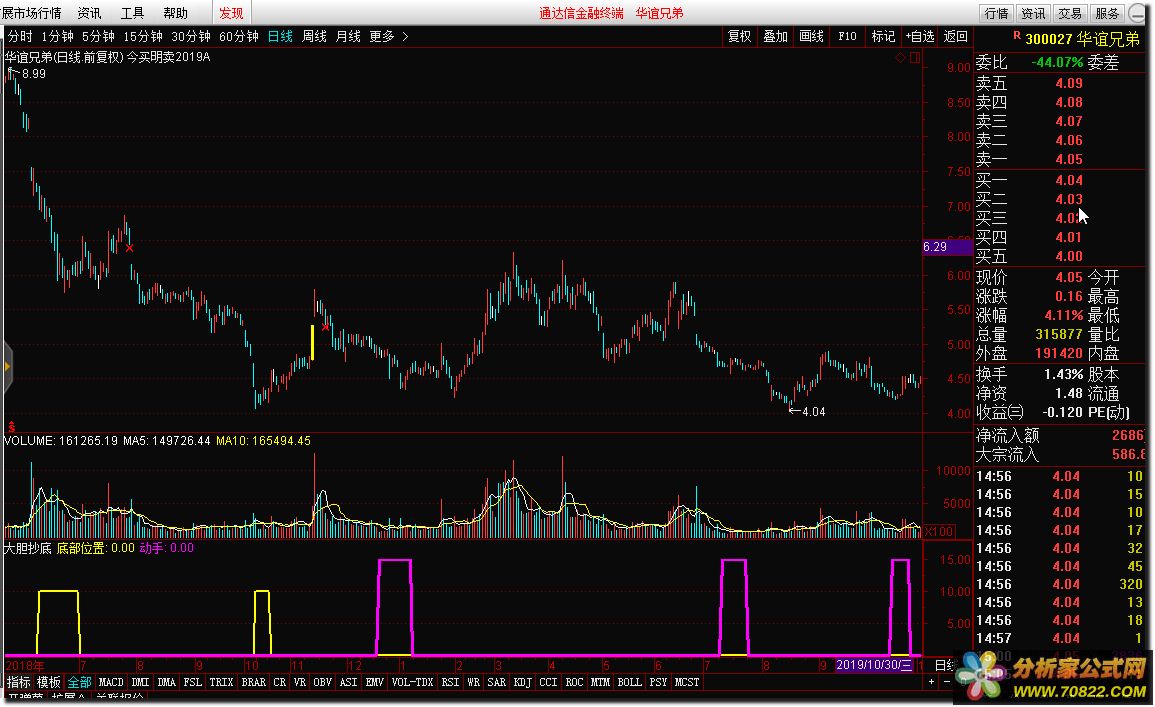Click the red X marker near the 6.3 peak

pos(130,248)
